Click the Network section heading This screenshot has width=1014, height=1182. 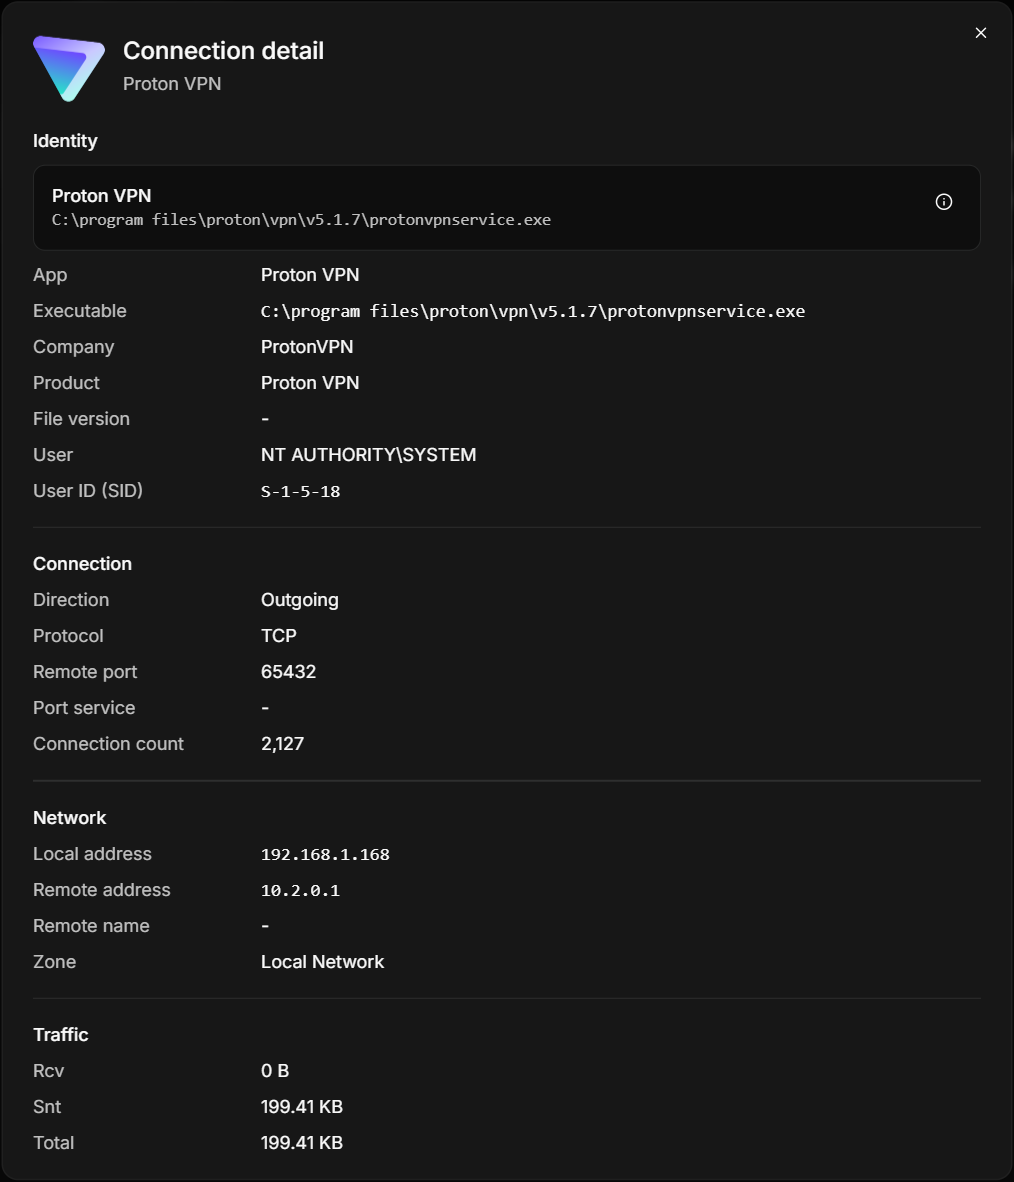[x=69, y=818]
